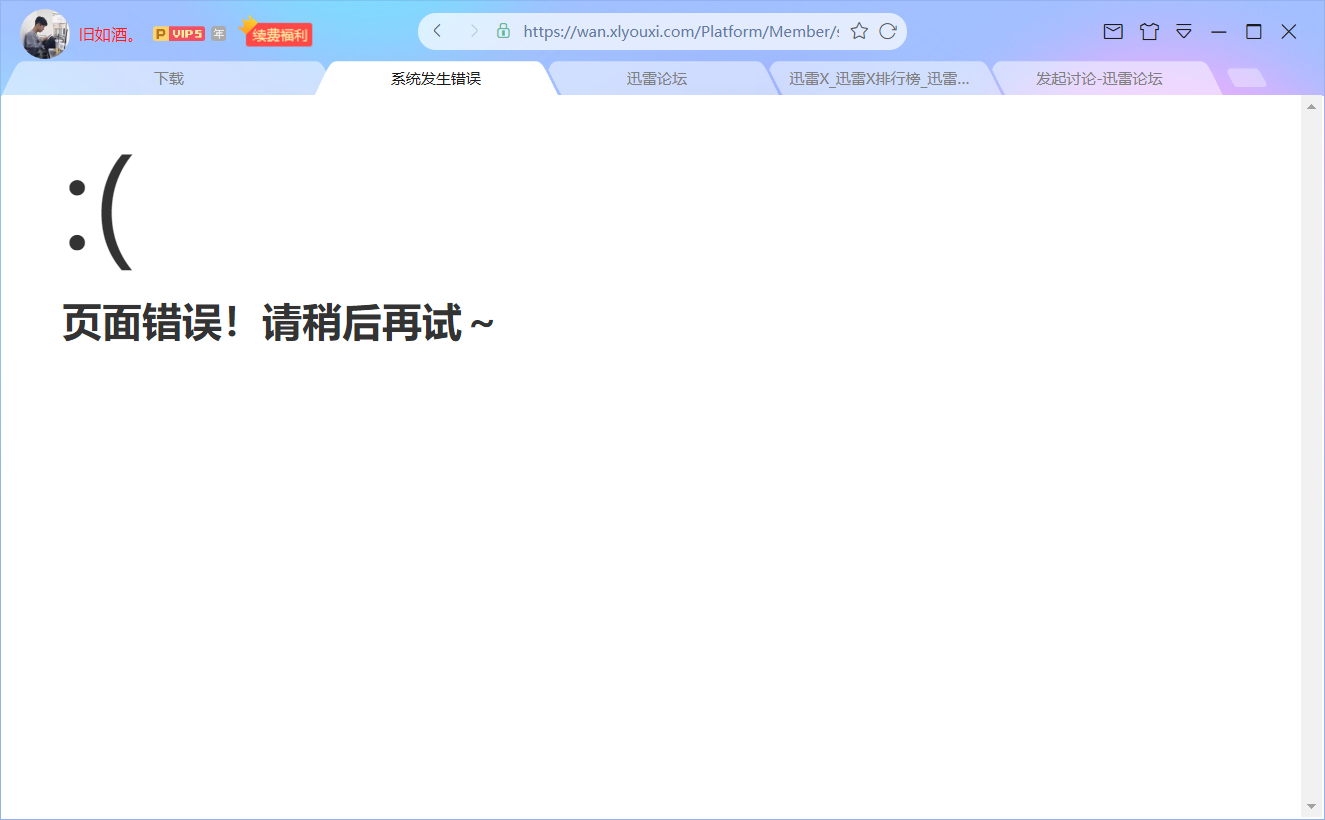Image resolution: width=1325 pixels, height=820 pixels.
Task: Open the download panel triangle dropdown
Action: [x=1184, y=31]
